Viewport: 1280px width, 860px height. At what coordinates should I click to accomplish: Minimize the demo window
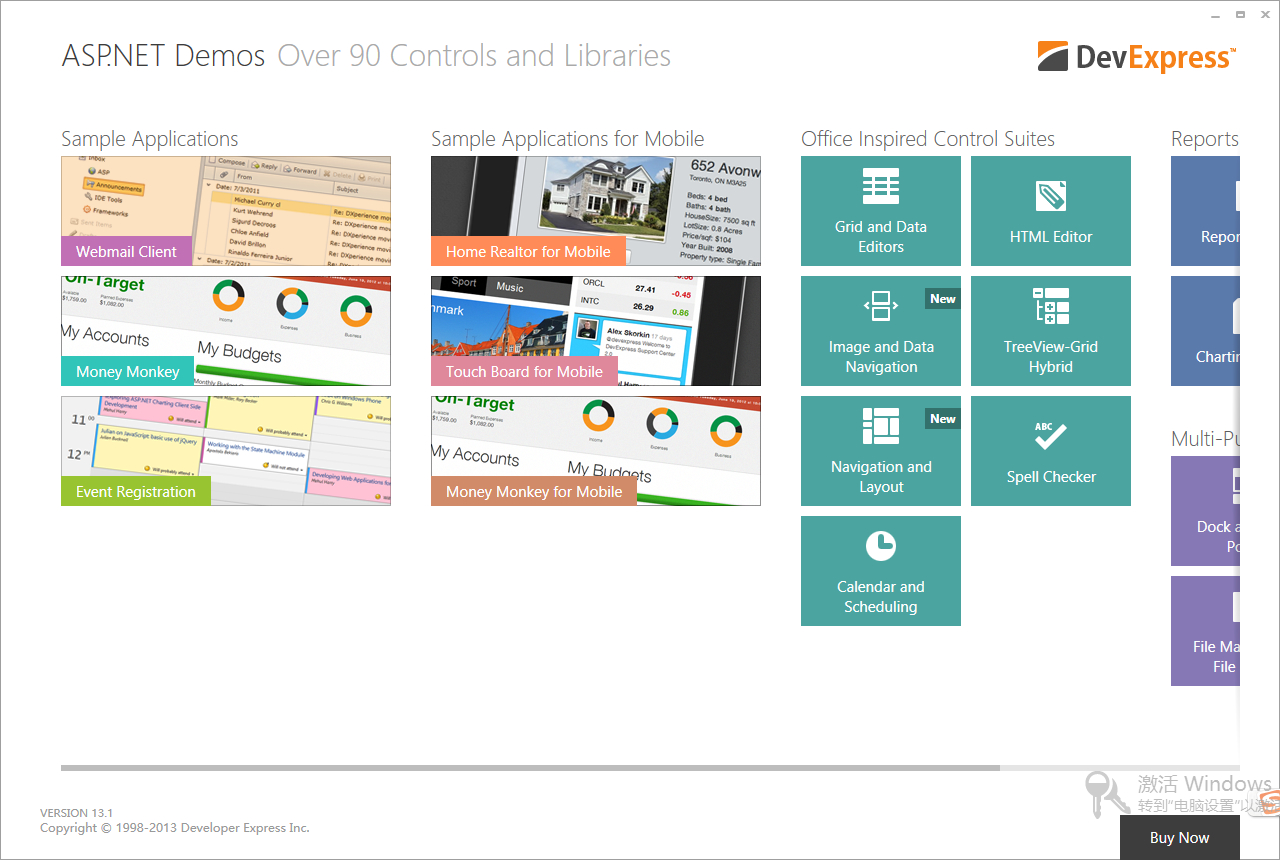click(x=1215, y=15)
